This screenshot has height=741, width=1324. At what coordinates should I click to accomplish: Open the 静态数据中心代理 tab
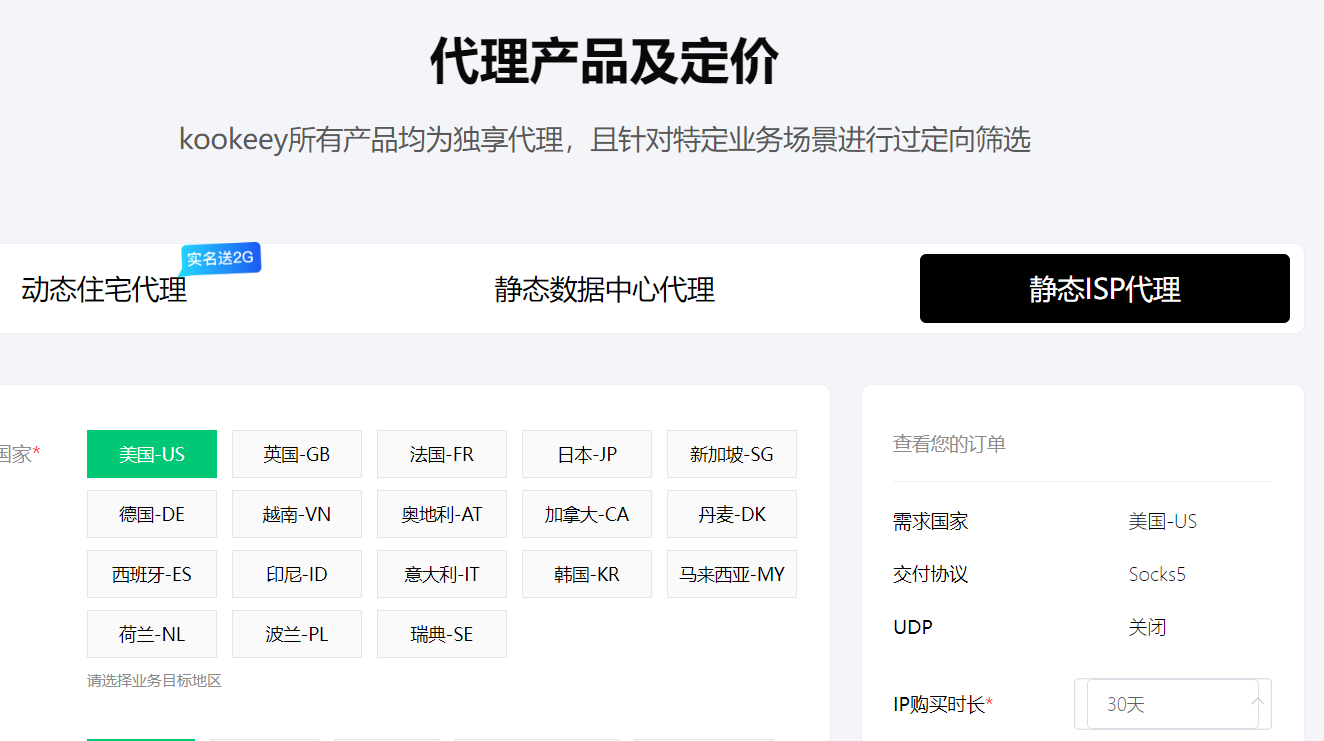pos(603,289)
